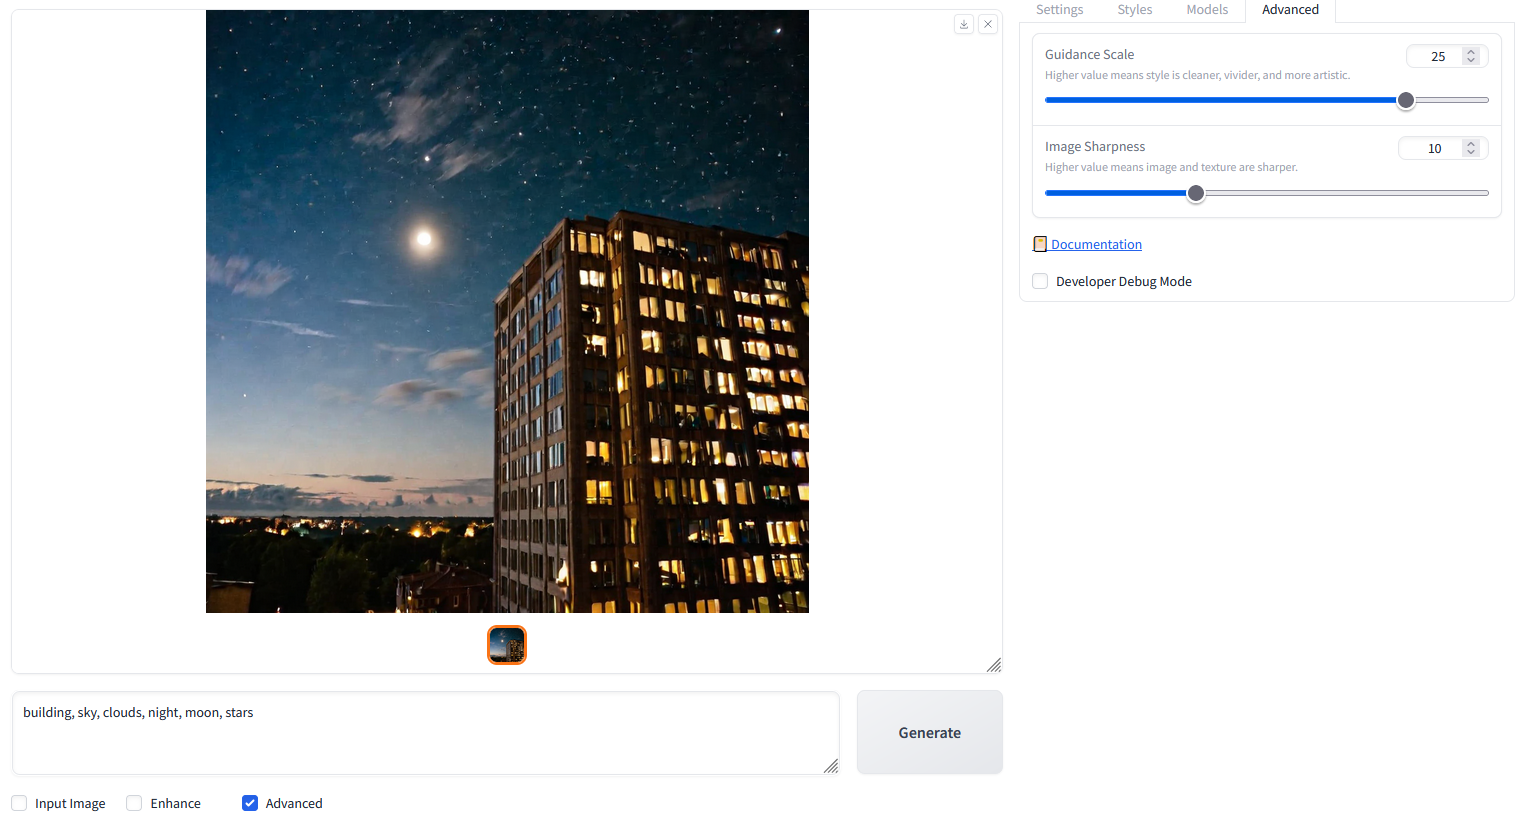The image size is (1531, 822).
Task: Decrease Guidance Scale with the down arrow
Action: [1471, 60]
